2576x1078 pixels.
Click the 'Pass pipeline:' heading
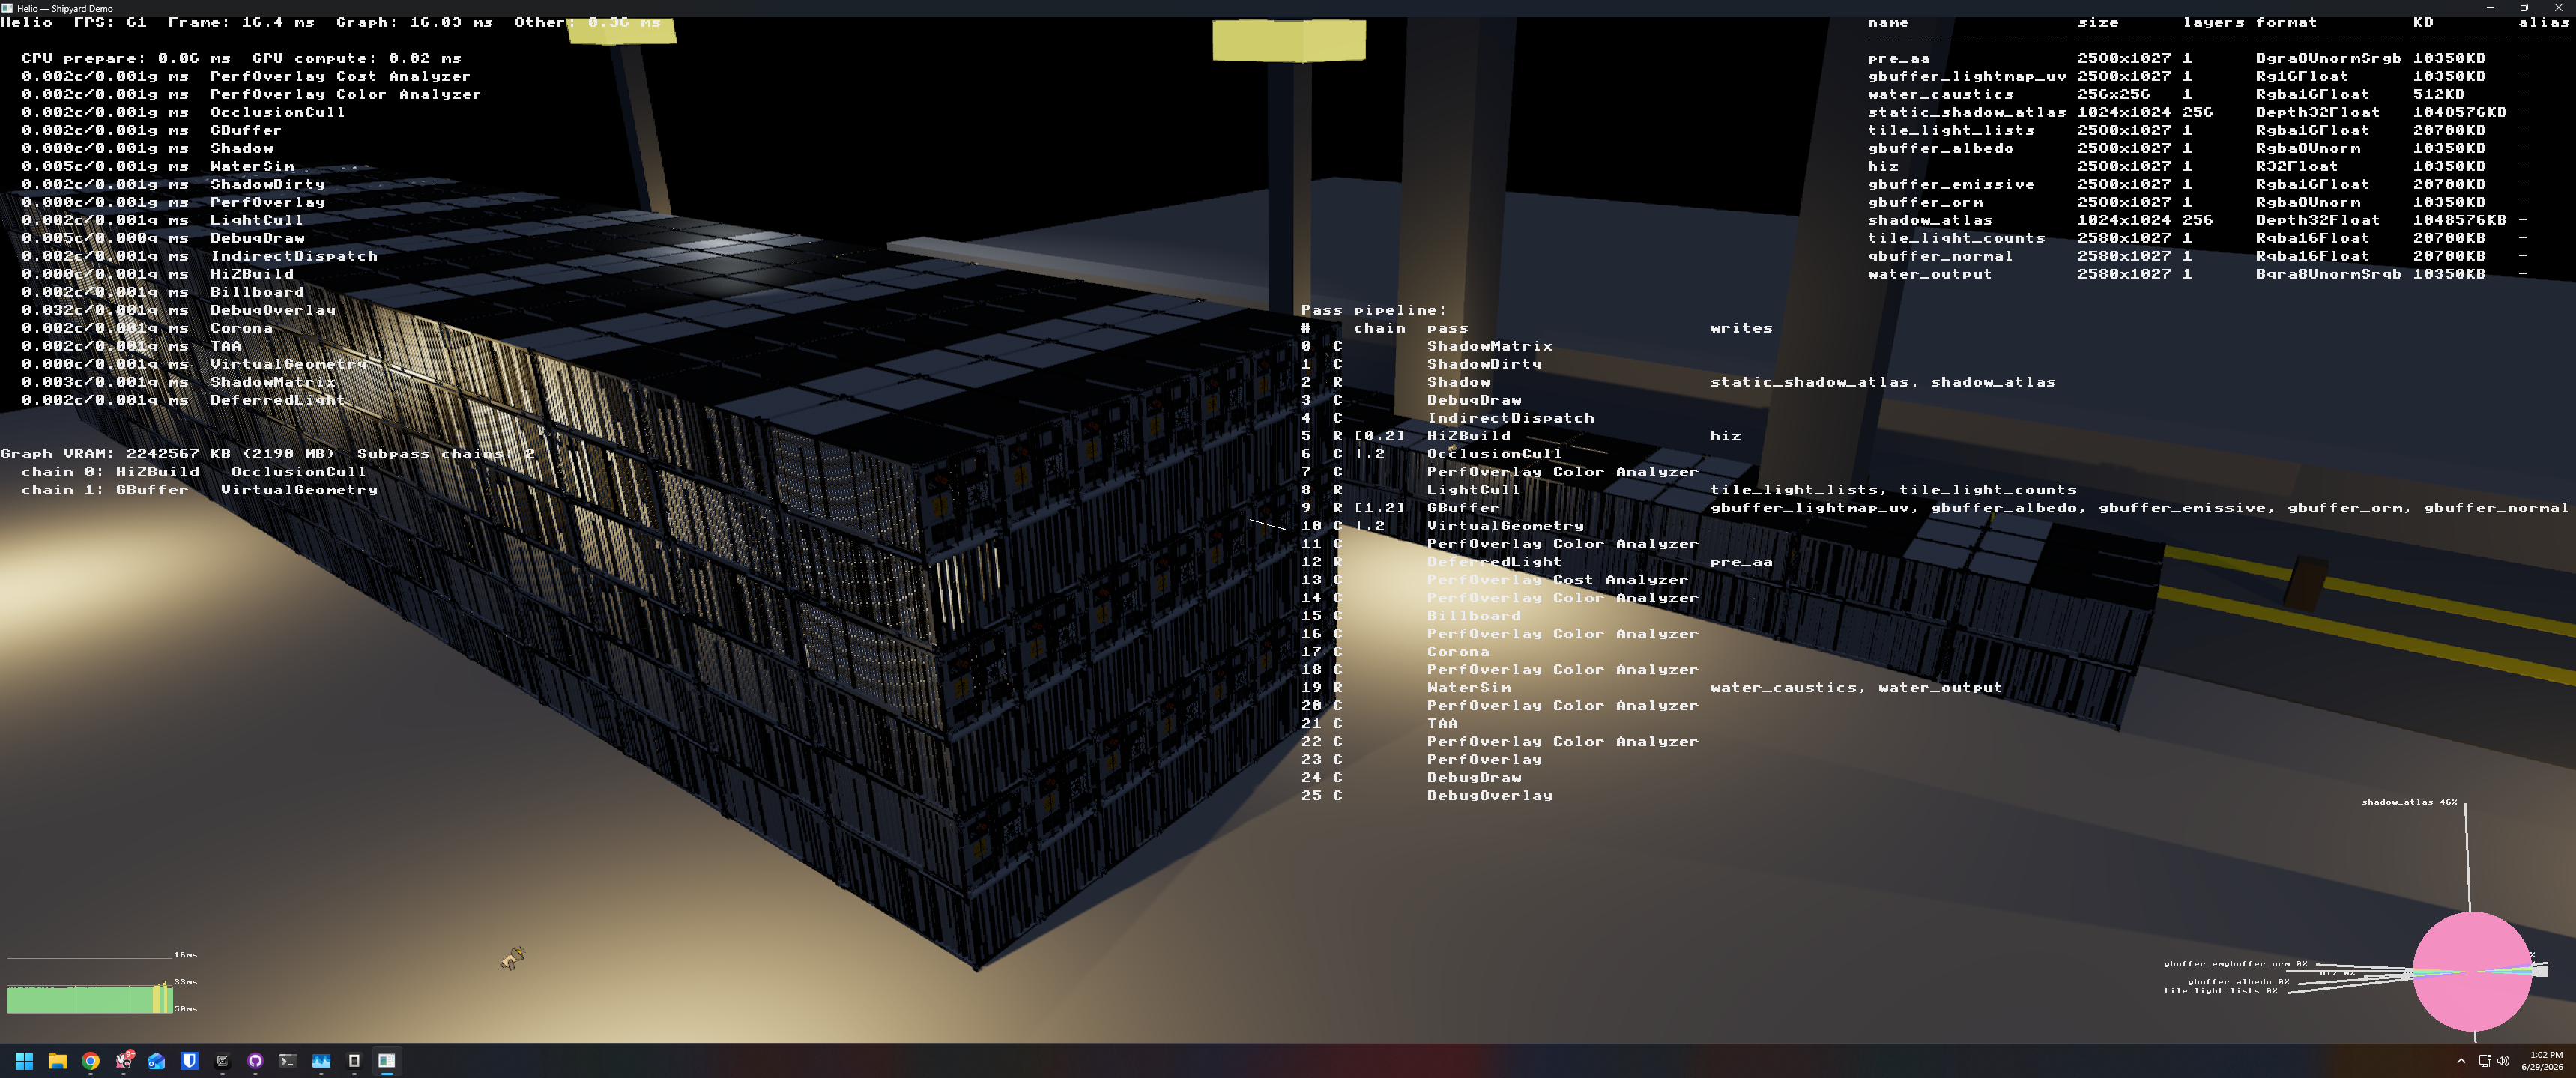click(x=1373, y=310)
